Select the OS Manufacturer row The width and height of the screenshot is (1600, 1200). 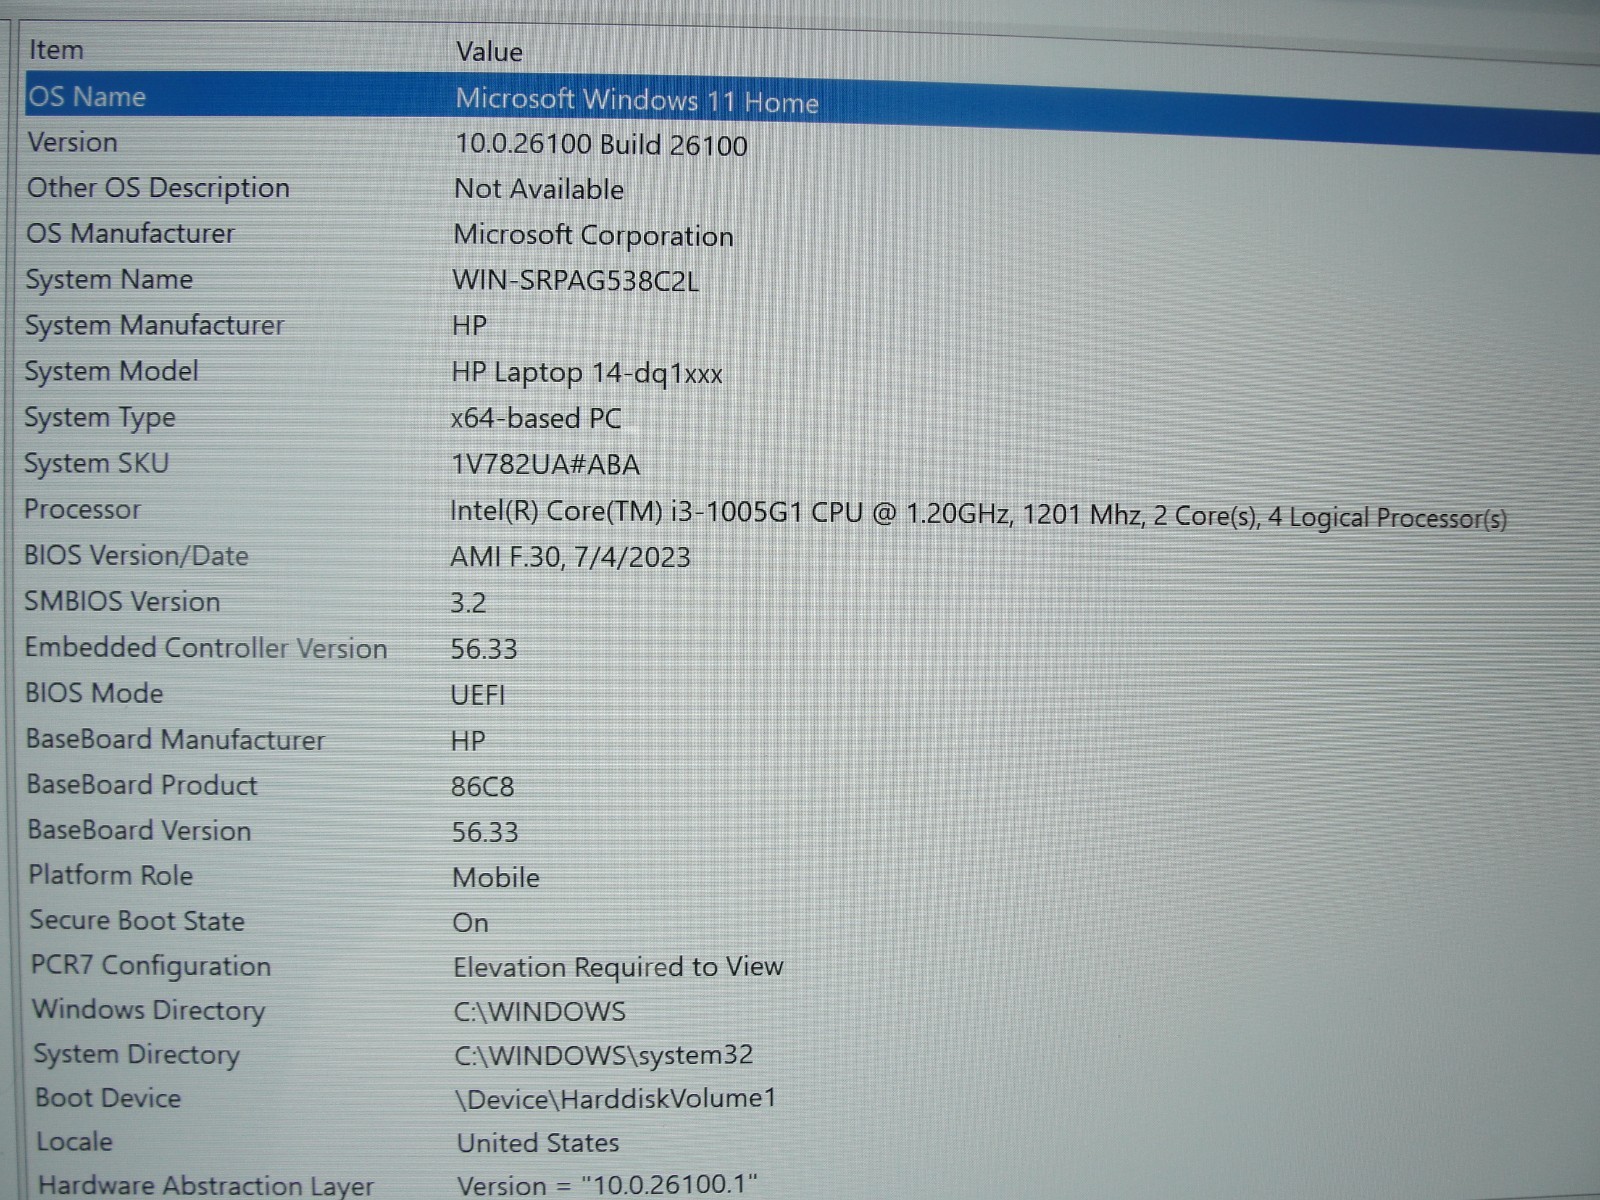tap(131, 234)
